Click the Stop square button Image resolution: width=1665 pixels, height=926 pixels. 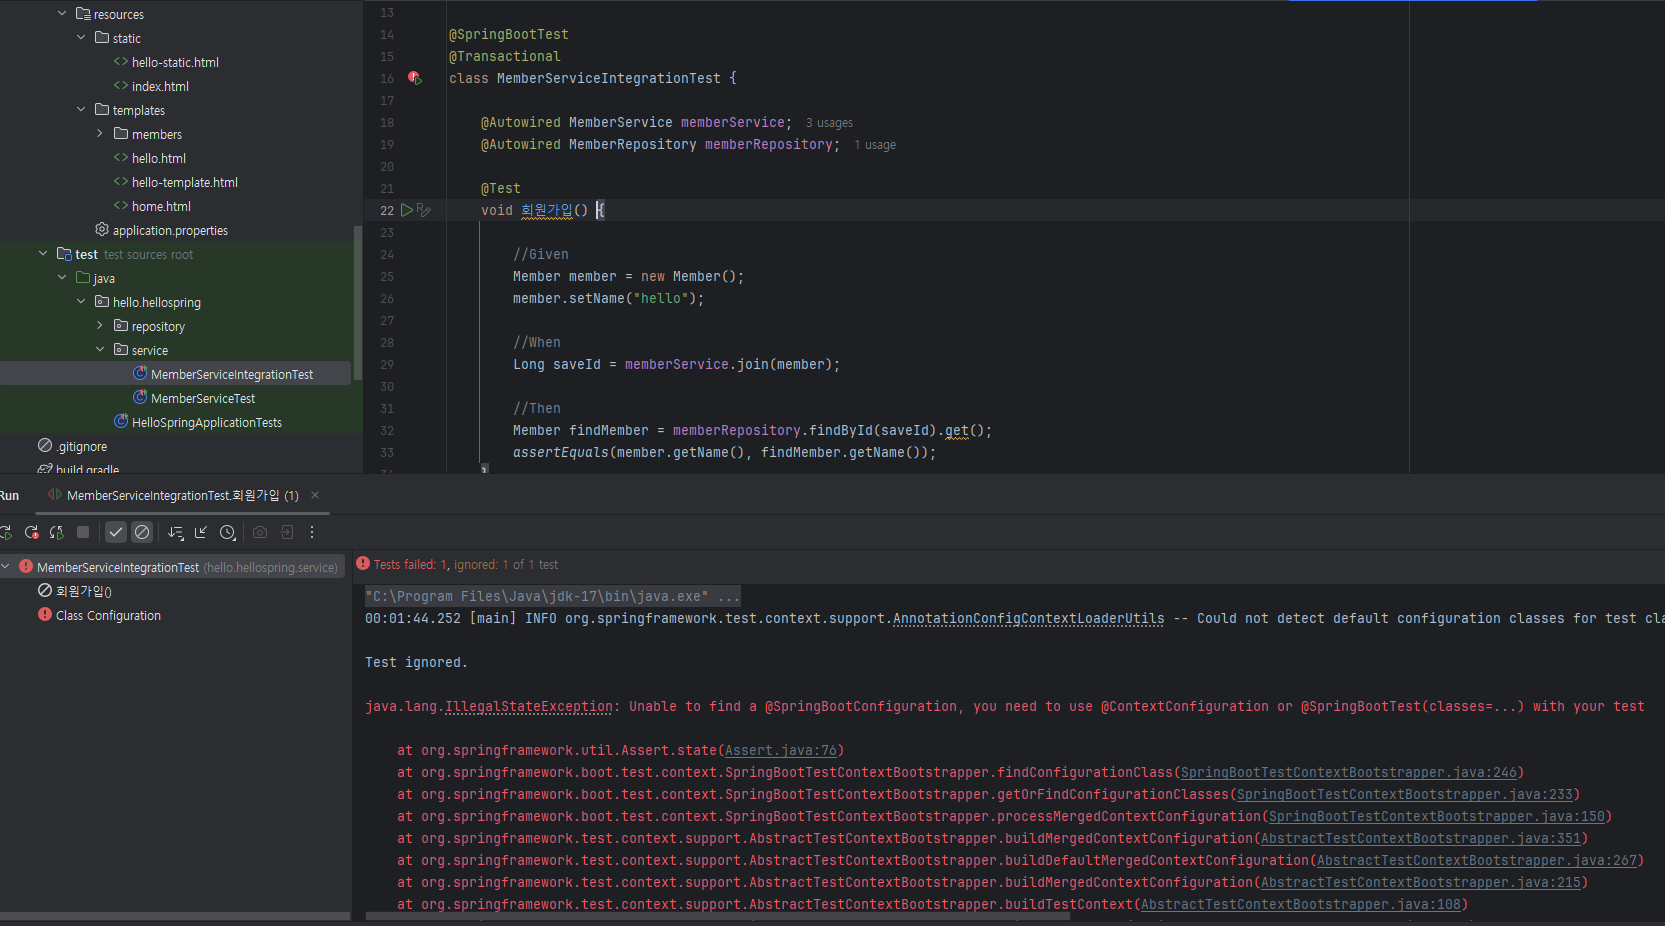coord(83,532)
